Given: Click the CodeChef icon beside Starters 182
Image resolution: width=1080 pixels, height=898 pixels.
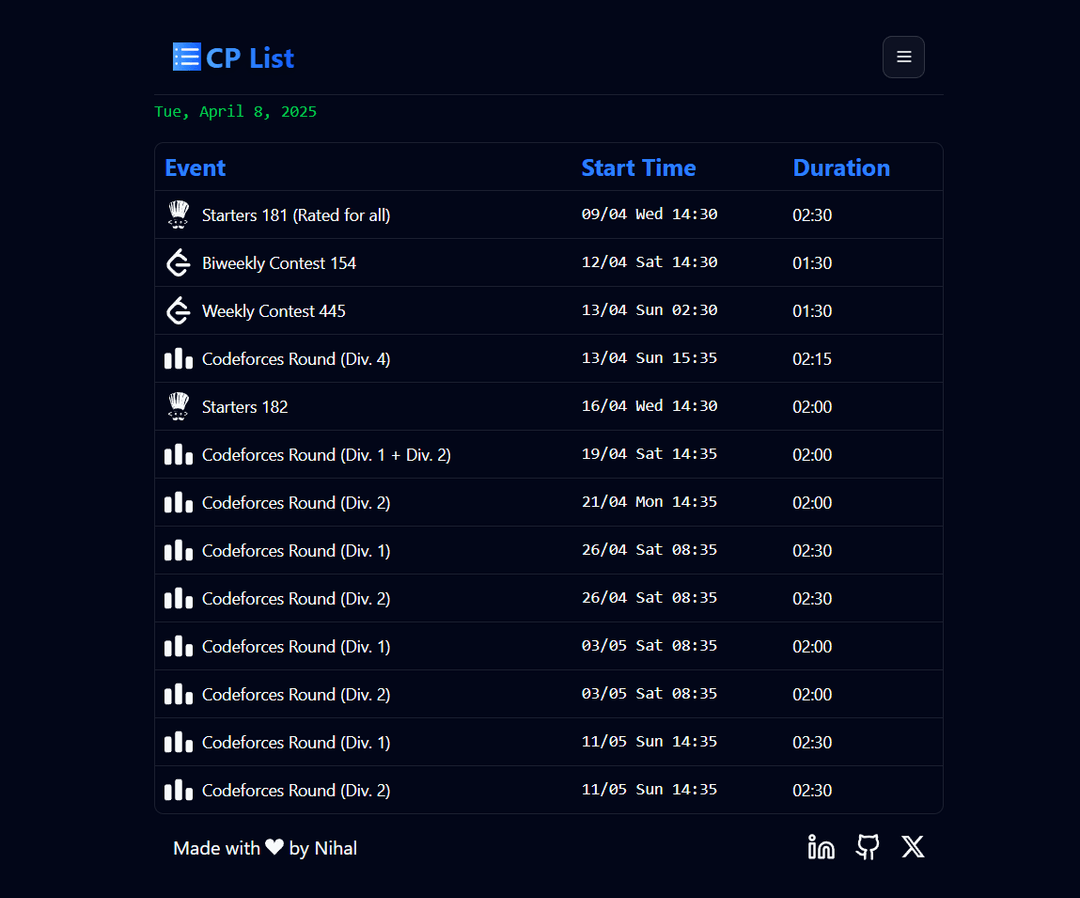Looking at the screenshot, I should point(178,407).
